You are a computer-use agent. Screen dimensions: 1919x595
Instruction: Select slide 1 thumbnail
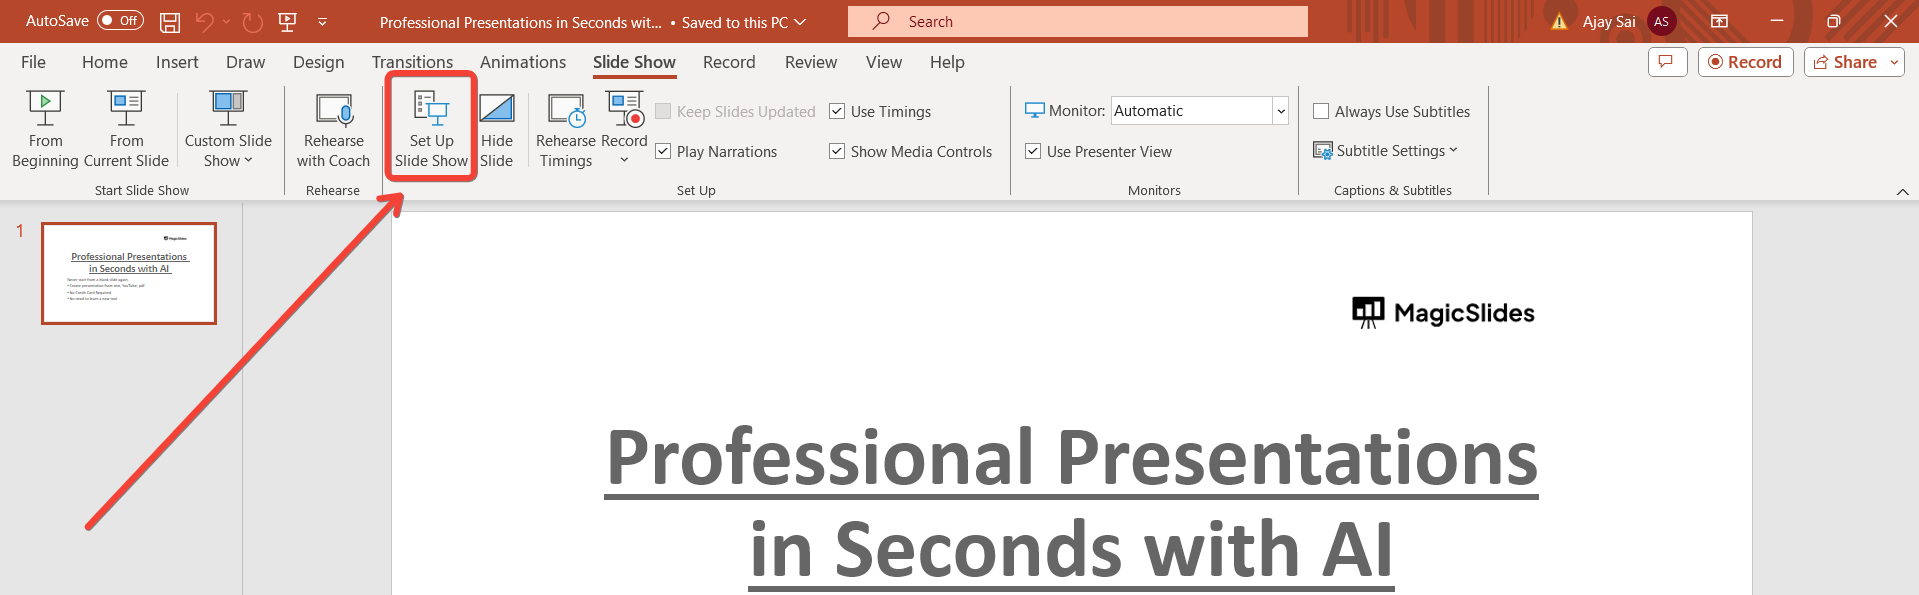point(129,273)
